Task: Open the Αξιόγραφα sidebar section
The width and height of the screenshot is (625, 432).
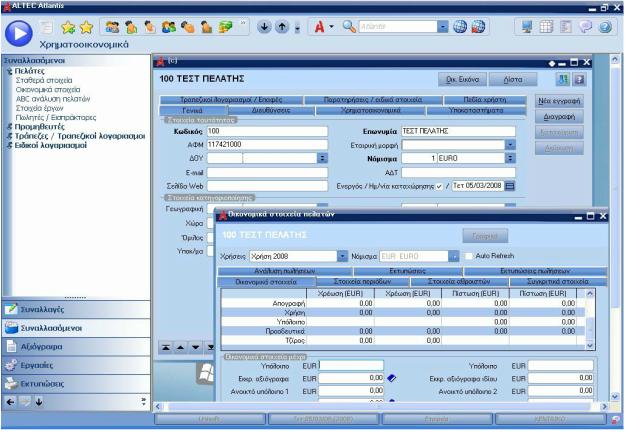Action: pyautogui.click(x=76, y=347)
